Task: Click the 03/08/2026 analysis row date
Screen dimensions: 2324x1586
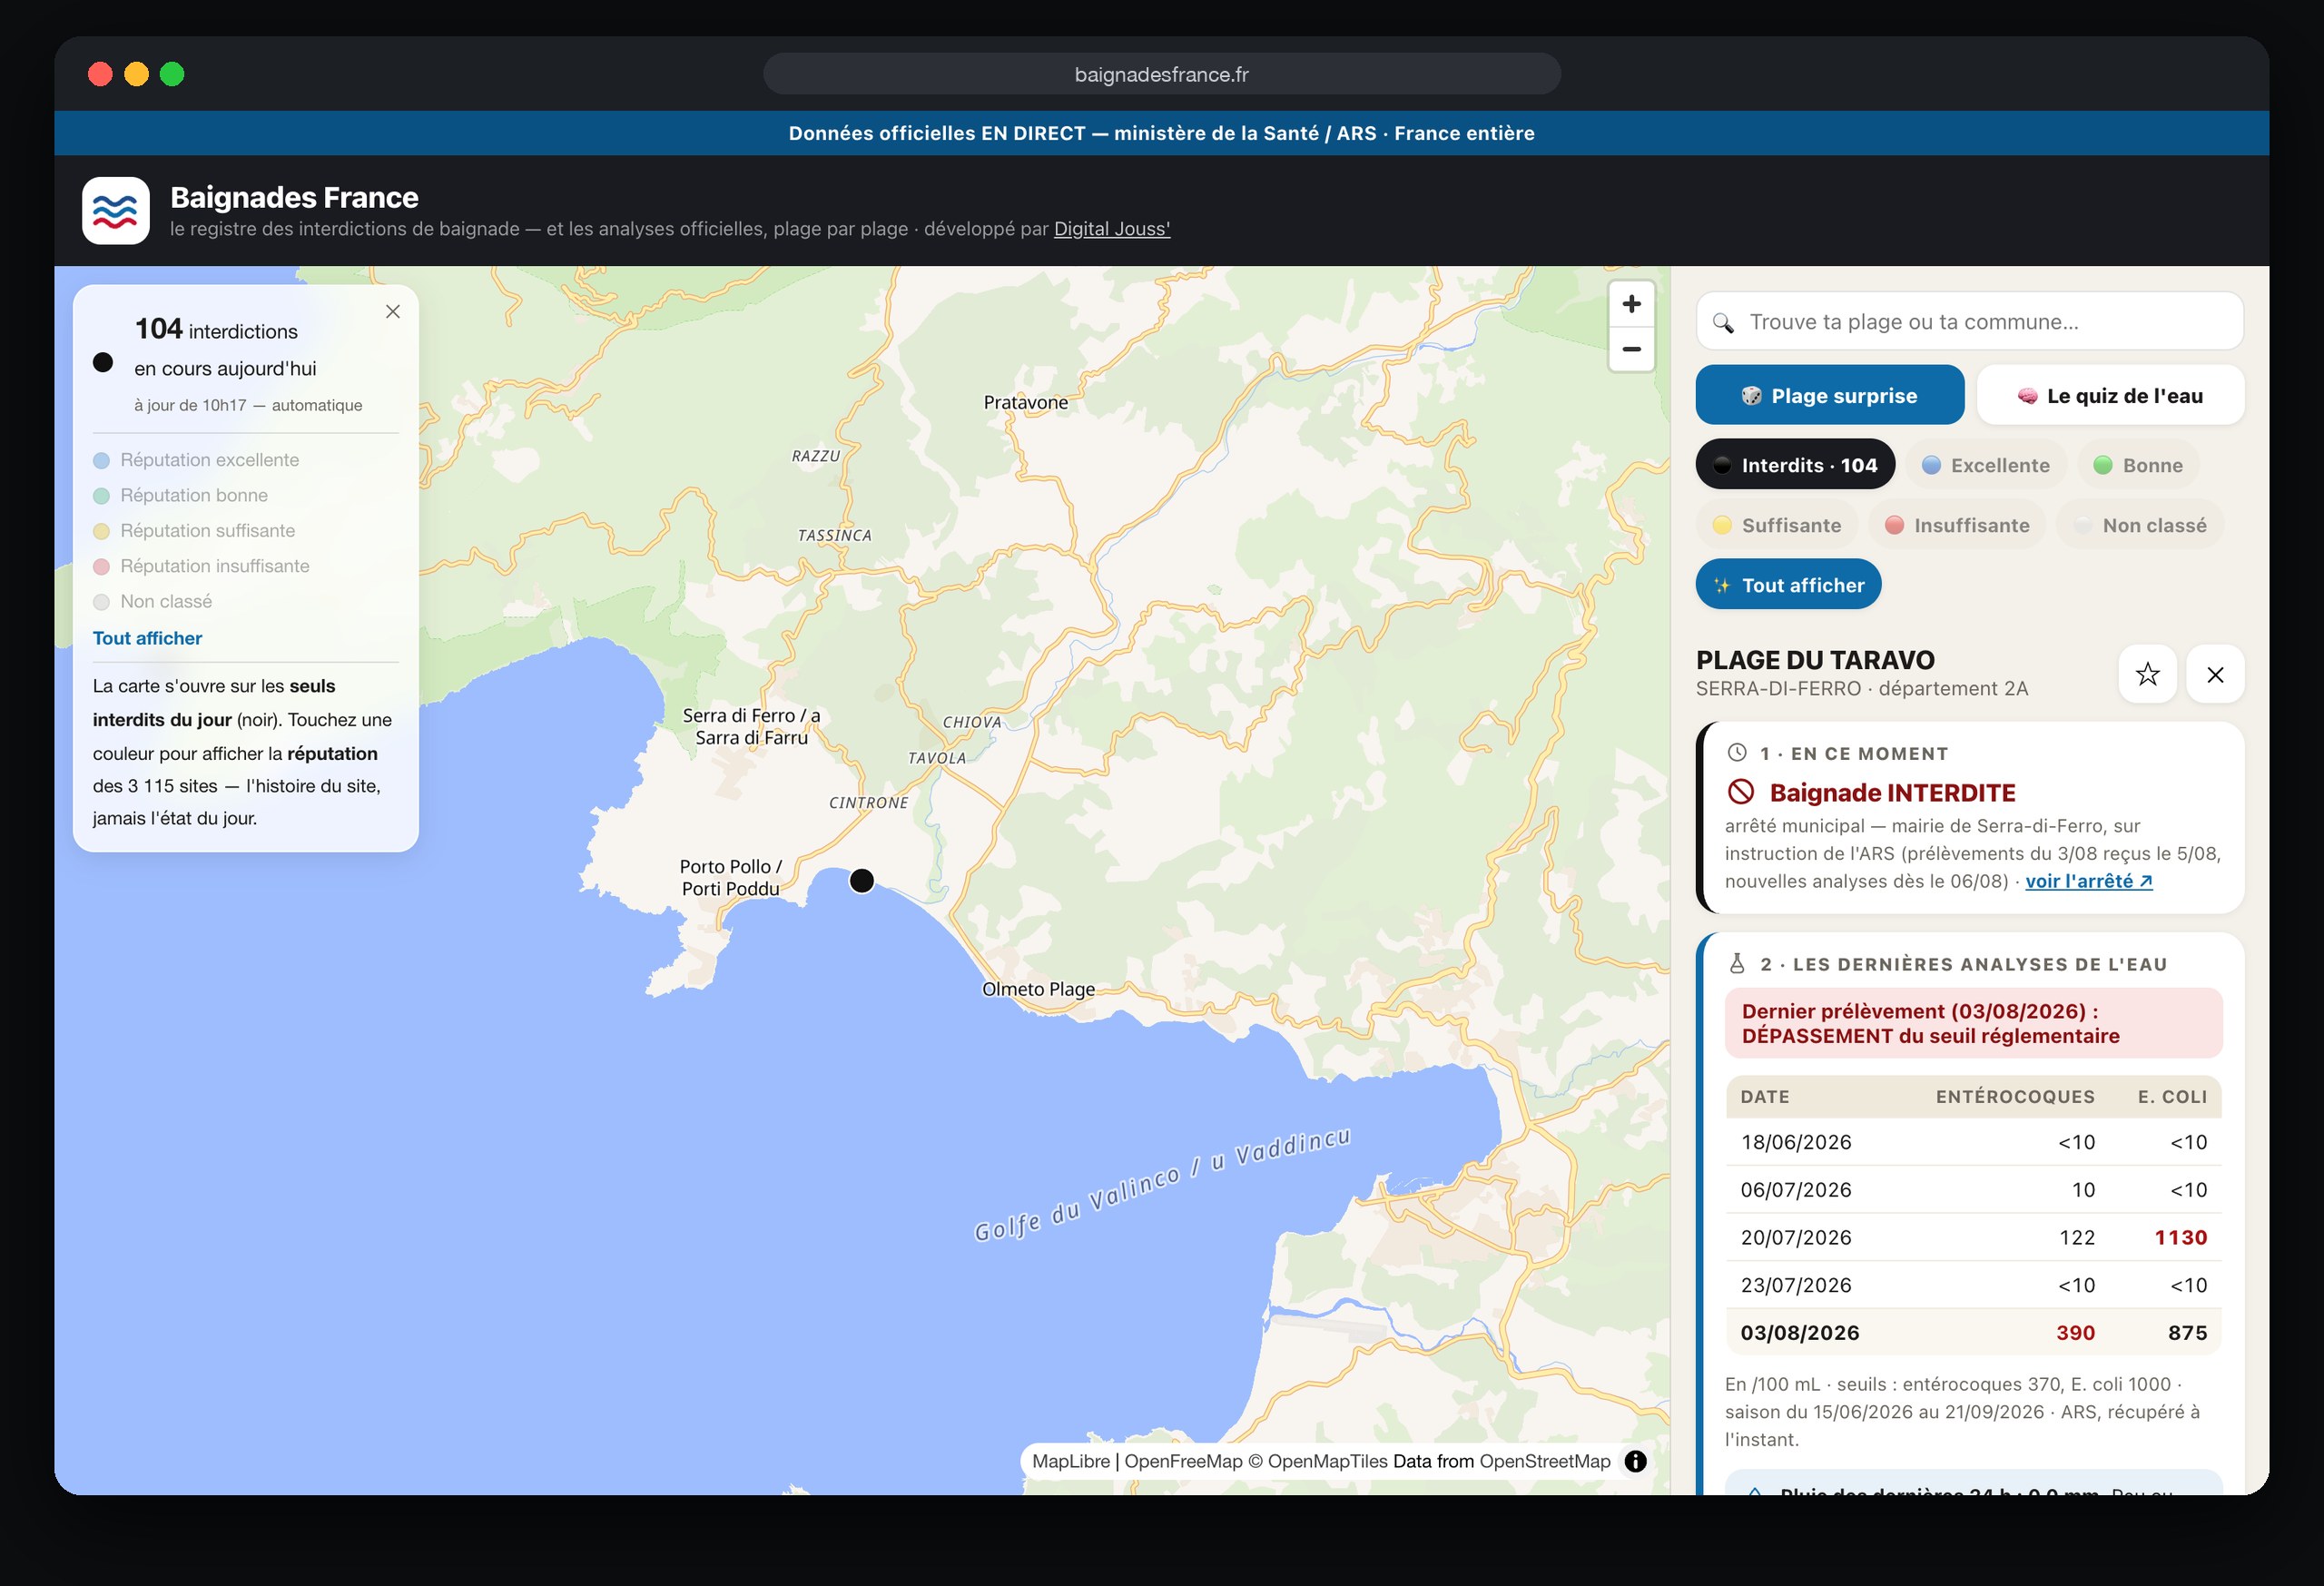Action: pyautogui.click(x=1800, y=1333)
